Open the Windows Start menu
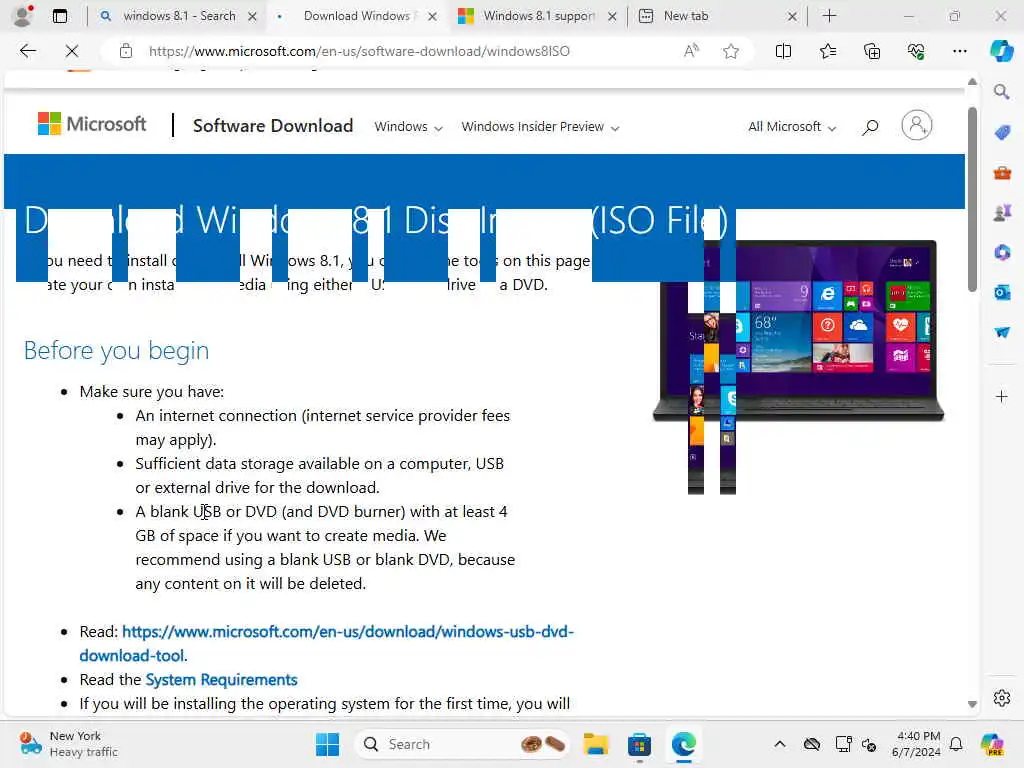1024x768 pixels. 327,744
